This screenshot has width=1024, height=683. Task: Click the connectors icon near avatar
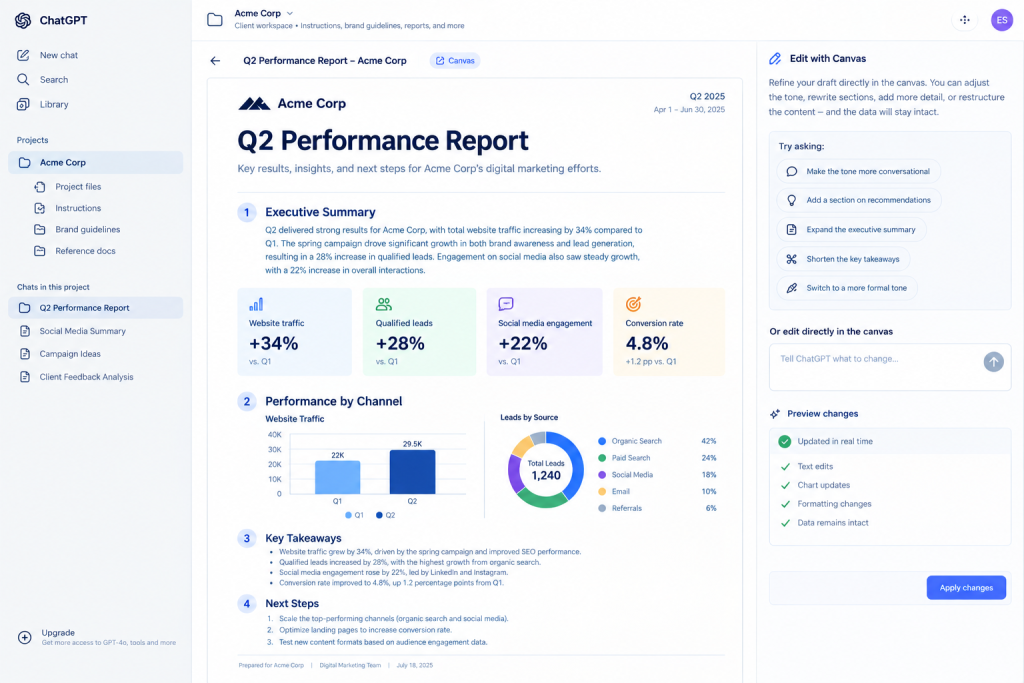tap(965, 20)
